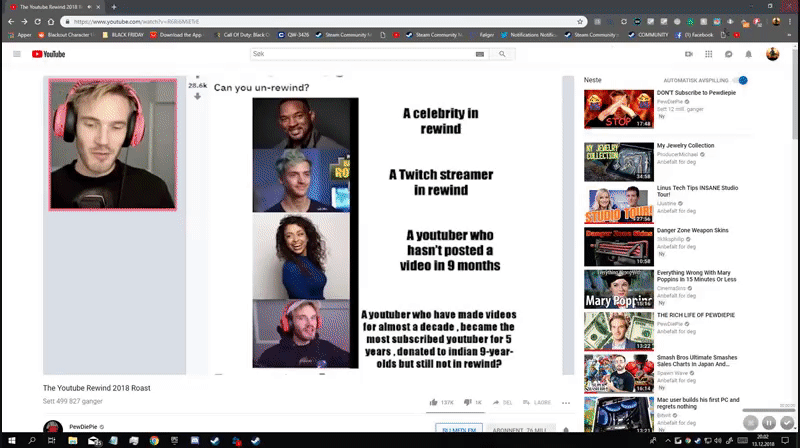This screenshot has width=800, height=448.
Task: Open the YouTube apps grid
Action: (709, 54)
